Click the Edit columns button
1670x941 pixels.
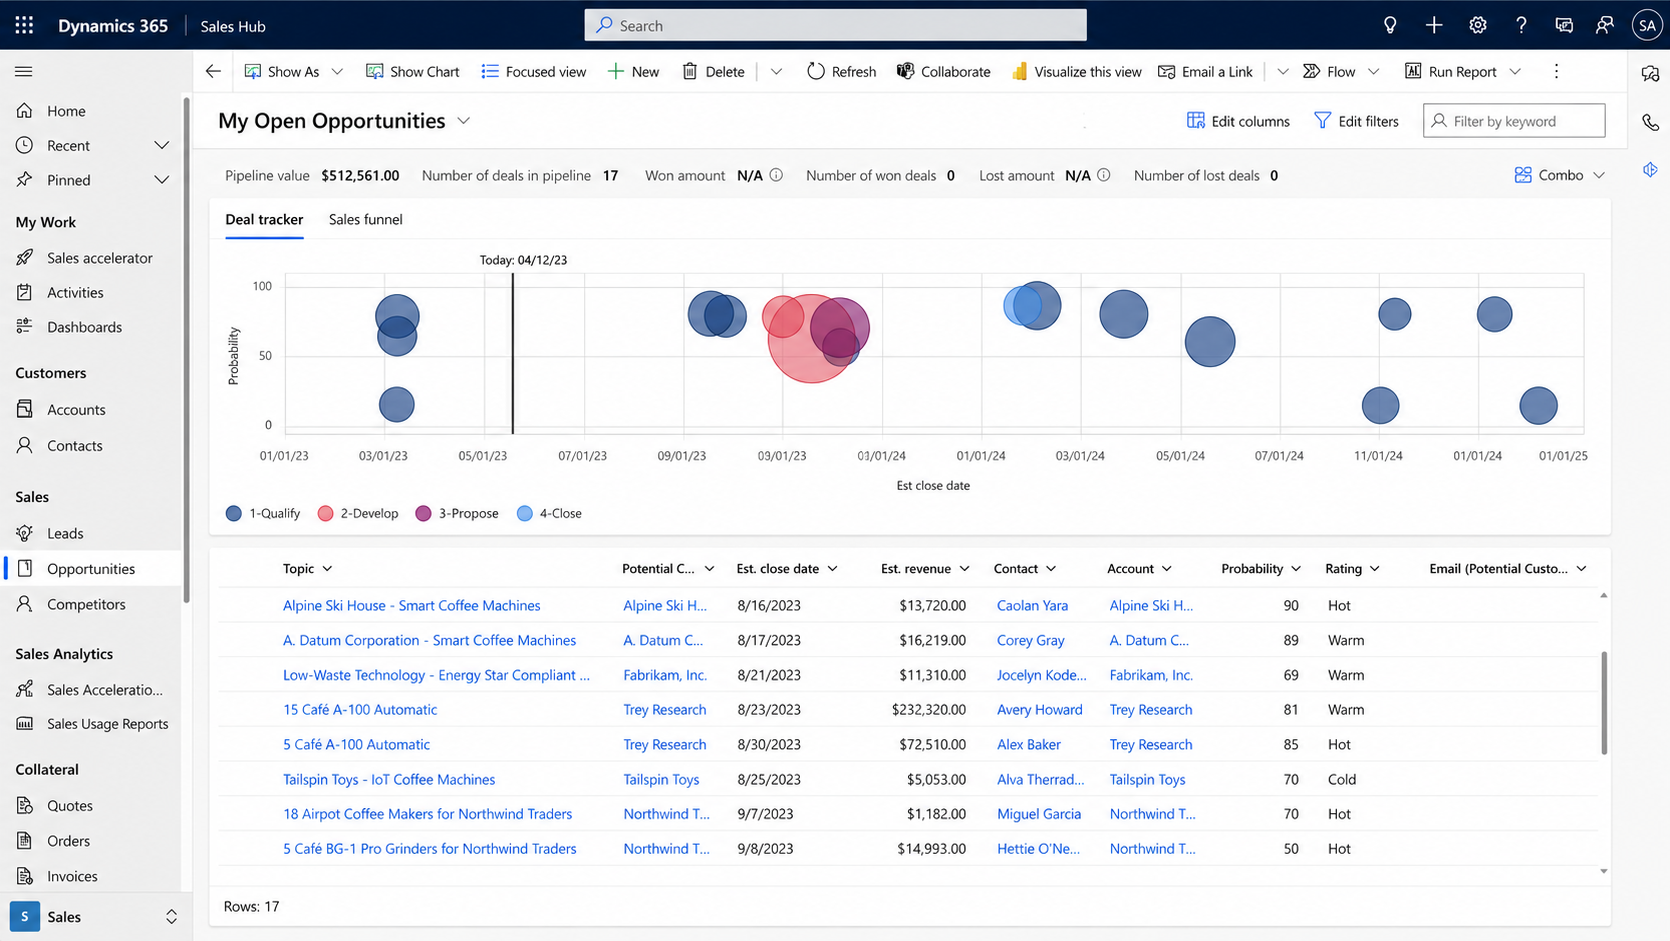tap(1238, 121)
